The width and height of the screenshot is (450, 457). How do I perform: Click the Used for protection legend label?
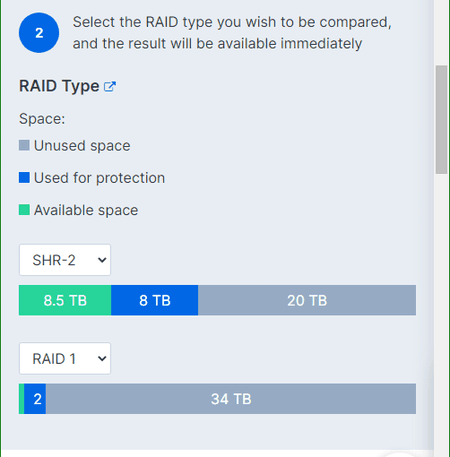click(x=99, y=178)
